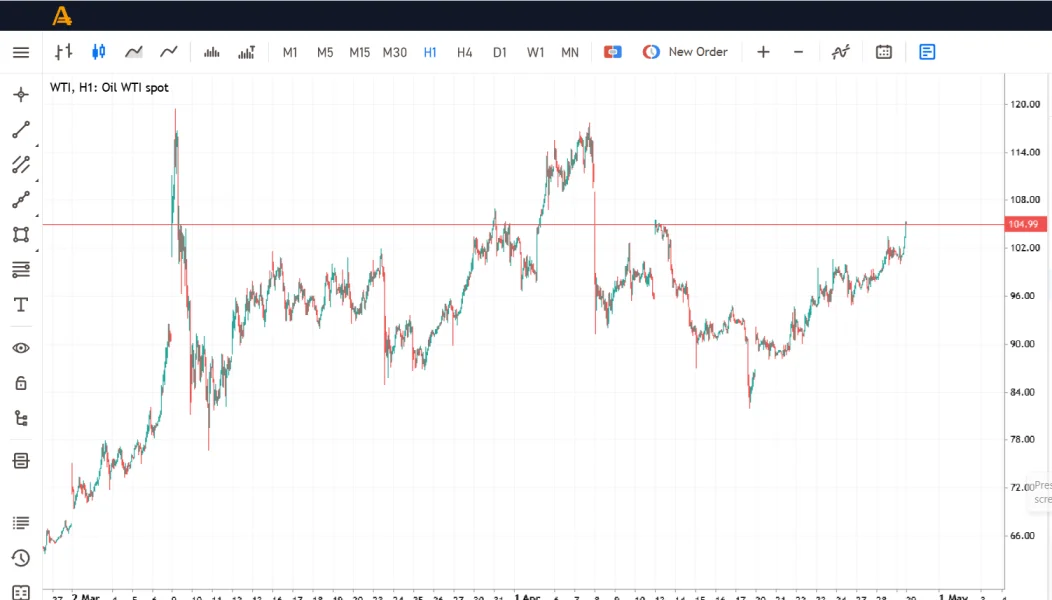Toggle the objects lock icon

tap(21, 383)
